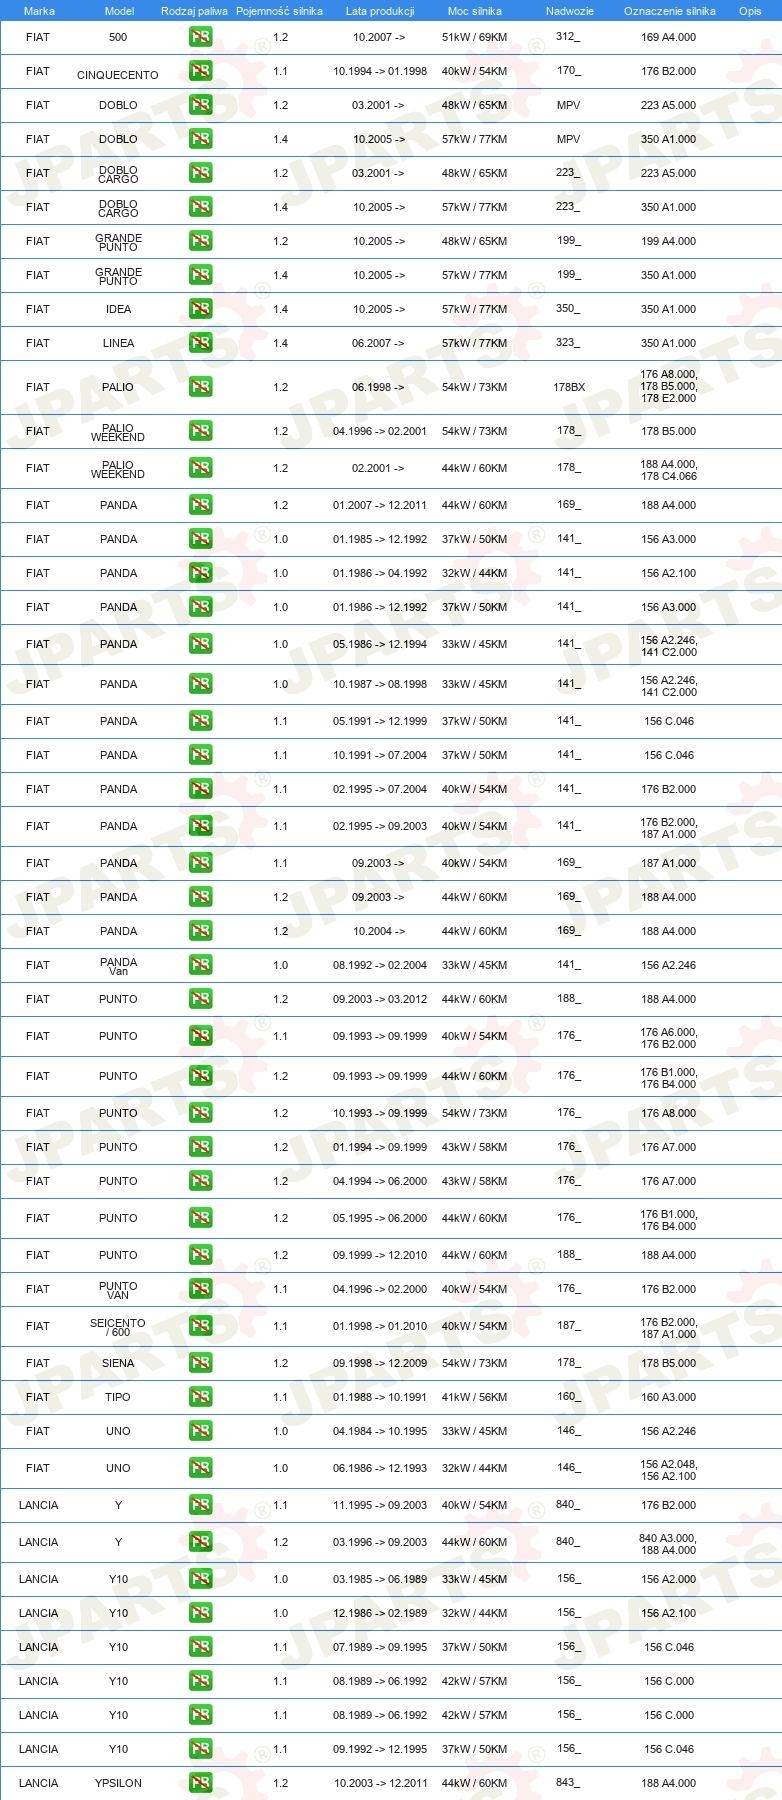Select the PB icon in the LINEA row

point(201,343)
